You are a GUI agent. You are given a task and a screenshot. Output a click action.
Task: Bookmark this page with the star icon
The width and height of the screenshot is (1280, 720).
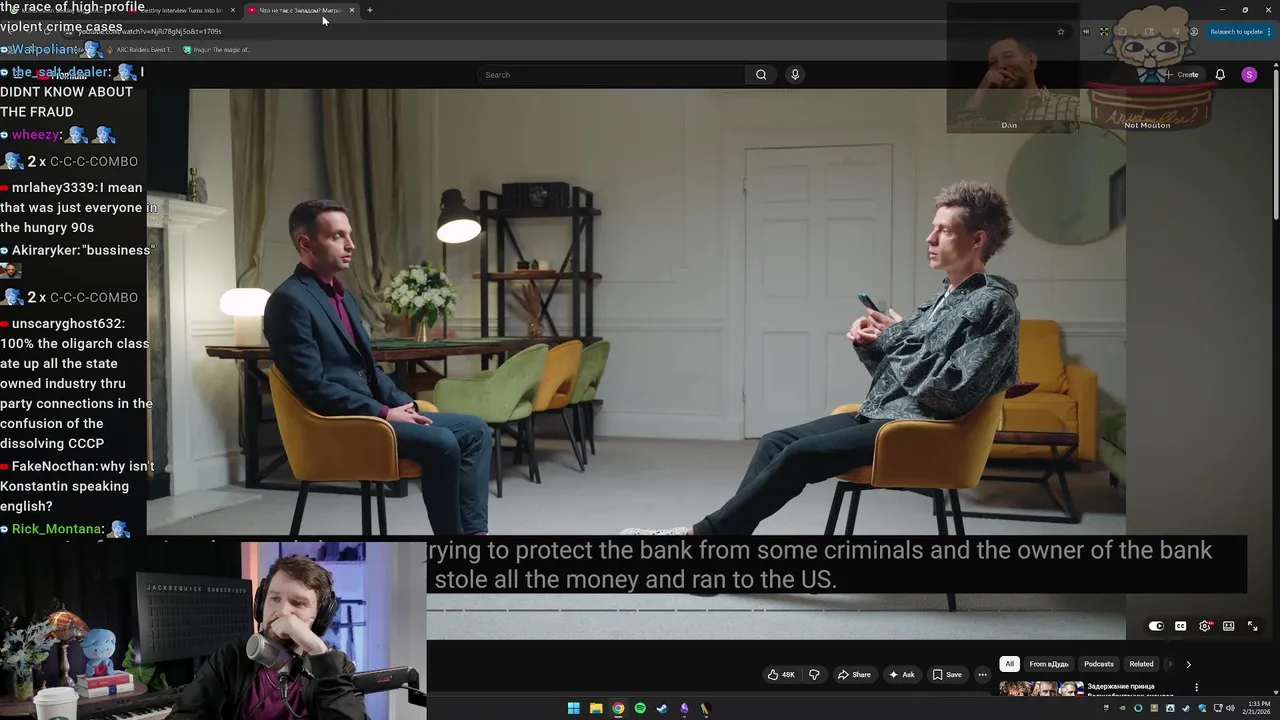pos(1061,31)
